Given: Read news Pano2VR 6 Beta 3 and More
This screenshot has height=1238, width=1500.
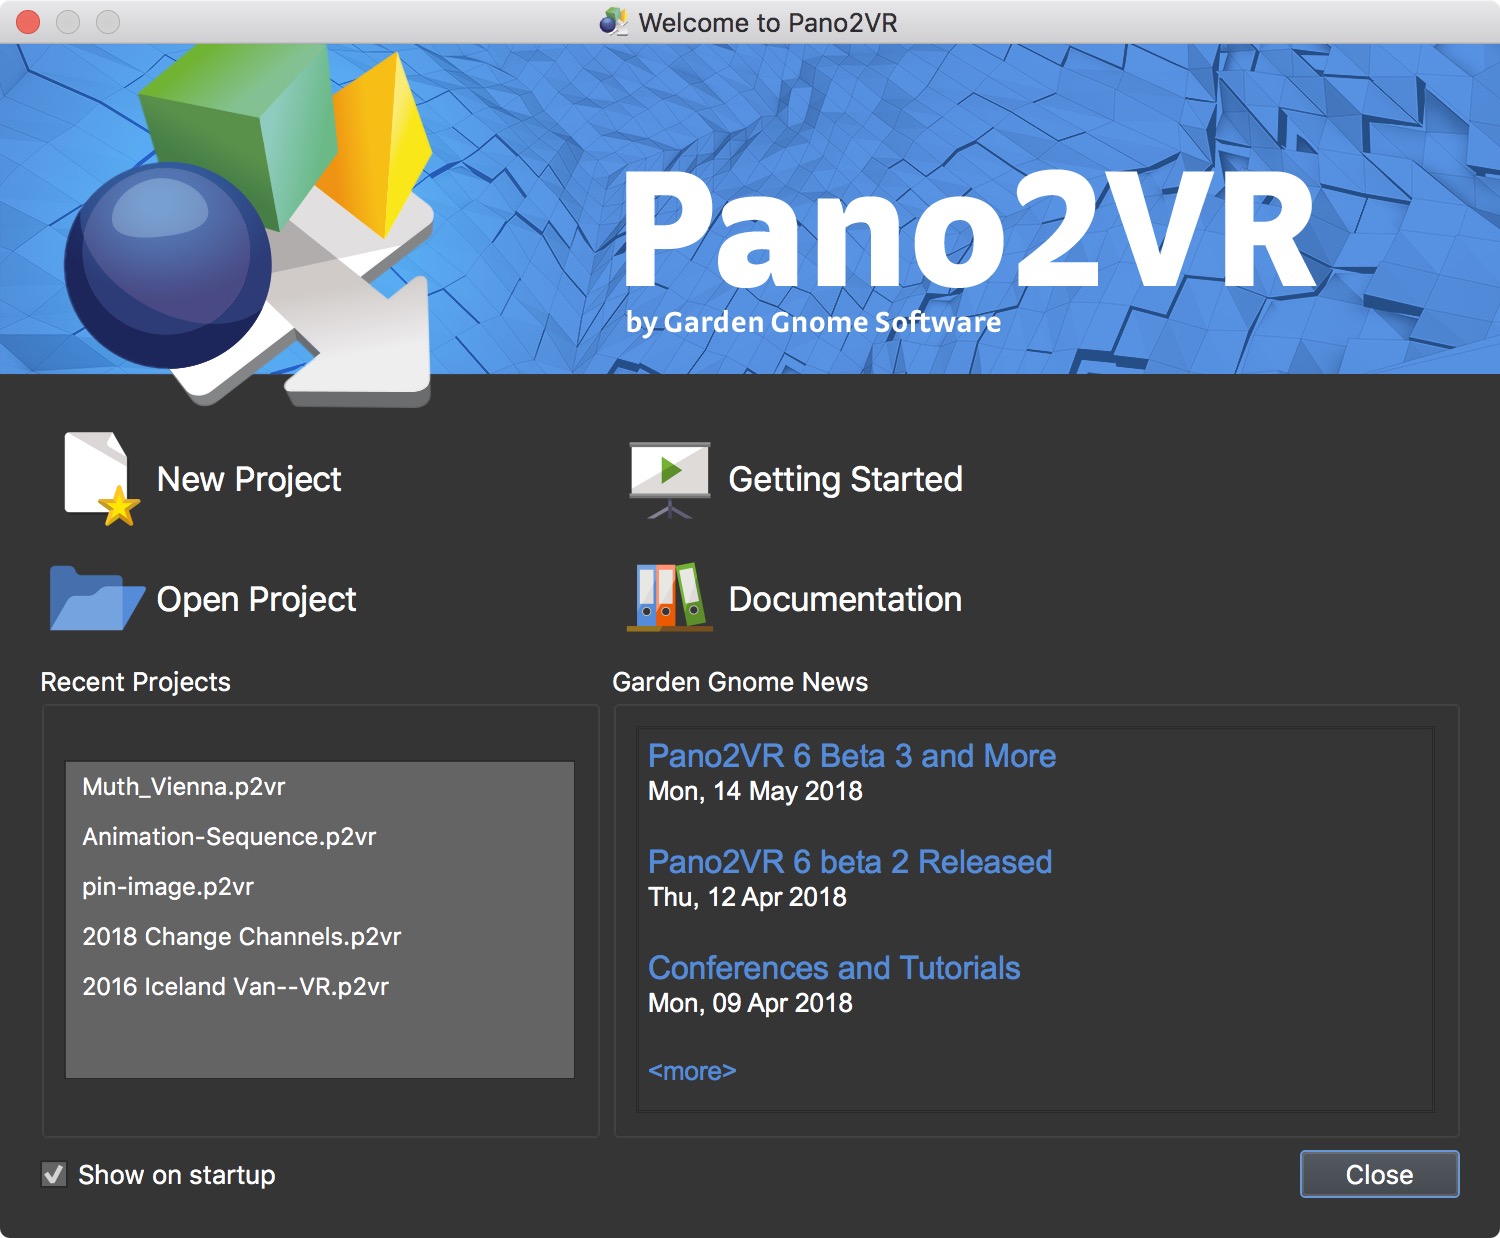Looking at the screenshot, I should 852,756.
